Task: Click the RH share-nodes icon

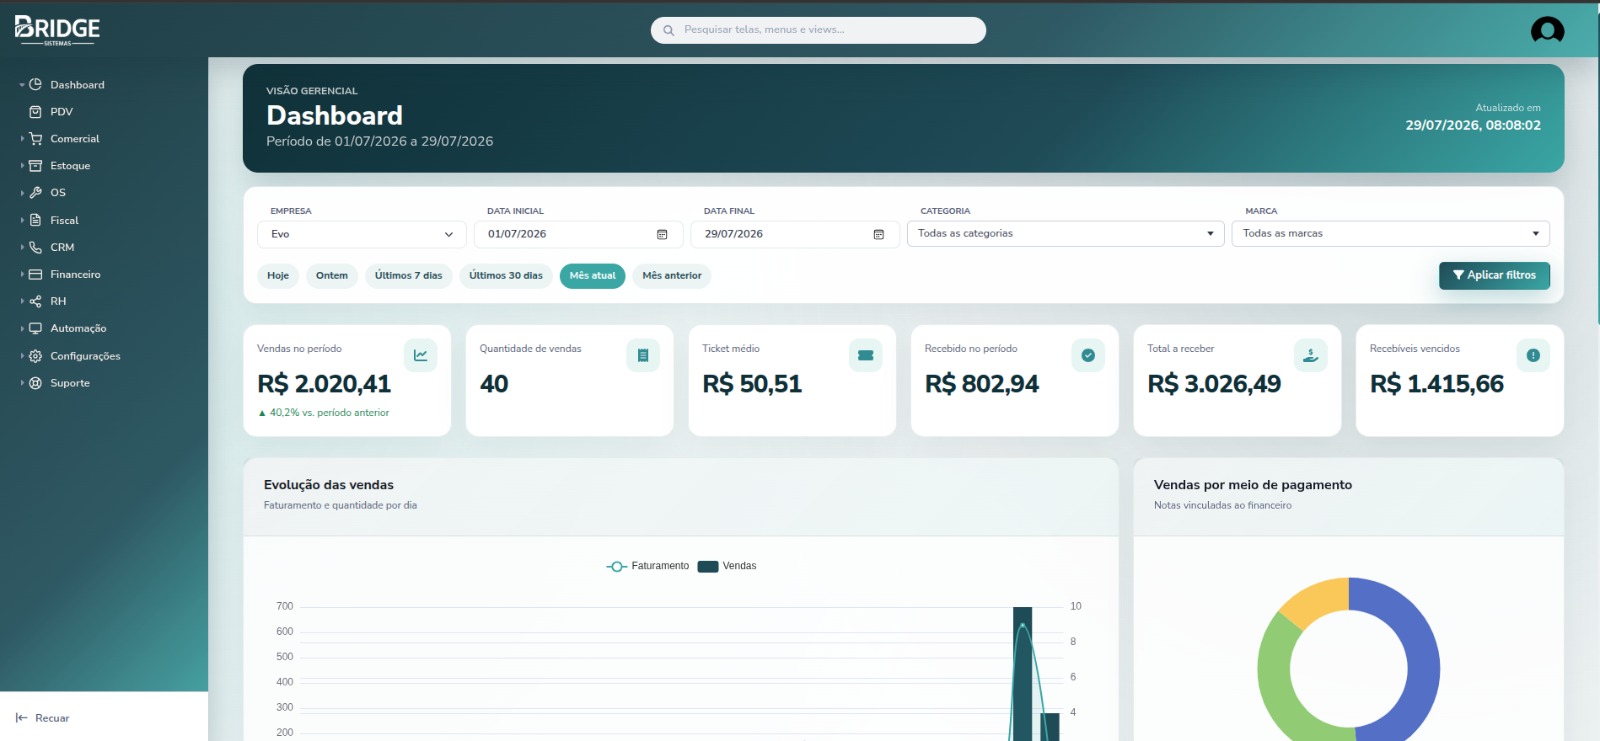Action: pyautogui.click(x=35, y=301)
